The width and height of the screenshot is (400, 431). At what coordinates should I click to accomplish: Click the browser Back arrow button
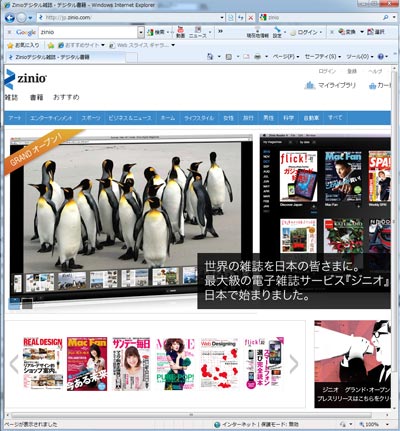pyautogui.click(x=10, y=18)
